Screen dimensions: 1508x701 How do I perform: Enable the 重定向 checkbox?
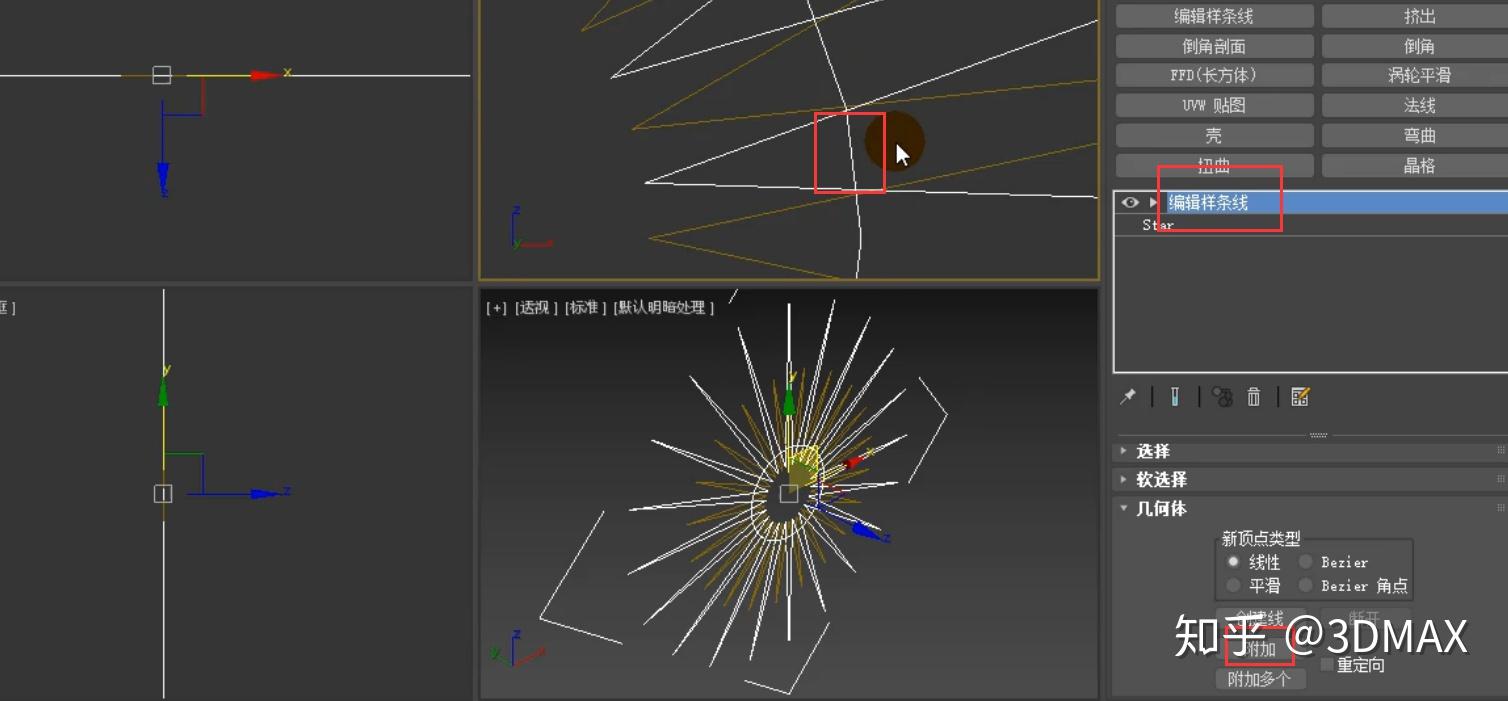coord(1325,663)
